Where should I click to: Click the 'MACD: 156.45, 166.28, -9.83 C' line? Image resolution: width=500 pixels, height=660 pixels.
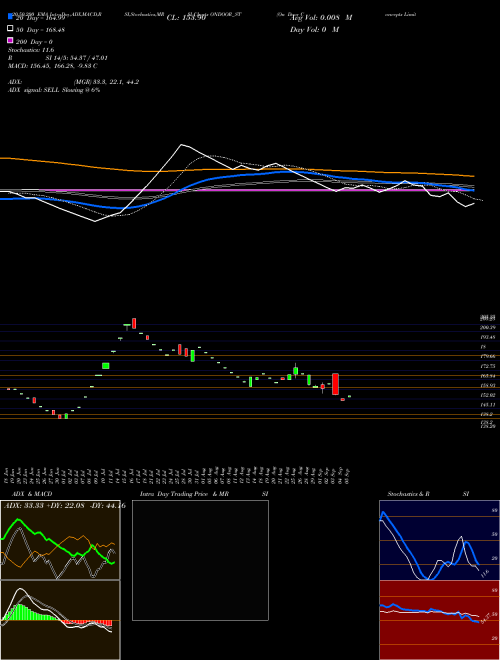53,66
